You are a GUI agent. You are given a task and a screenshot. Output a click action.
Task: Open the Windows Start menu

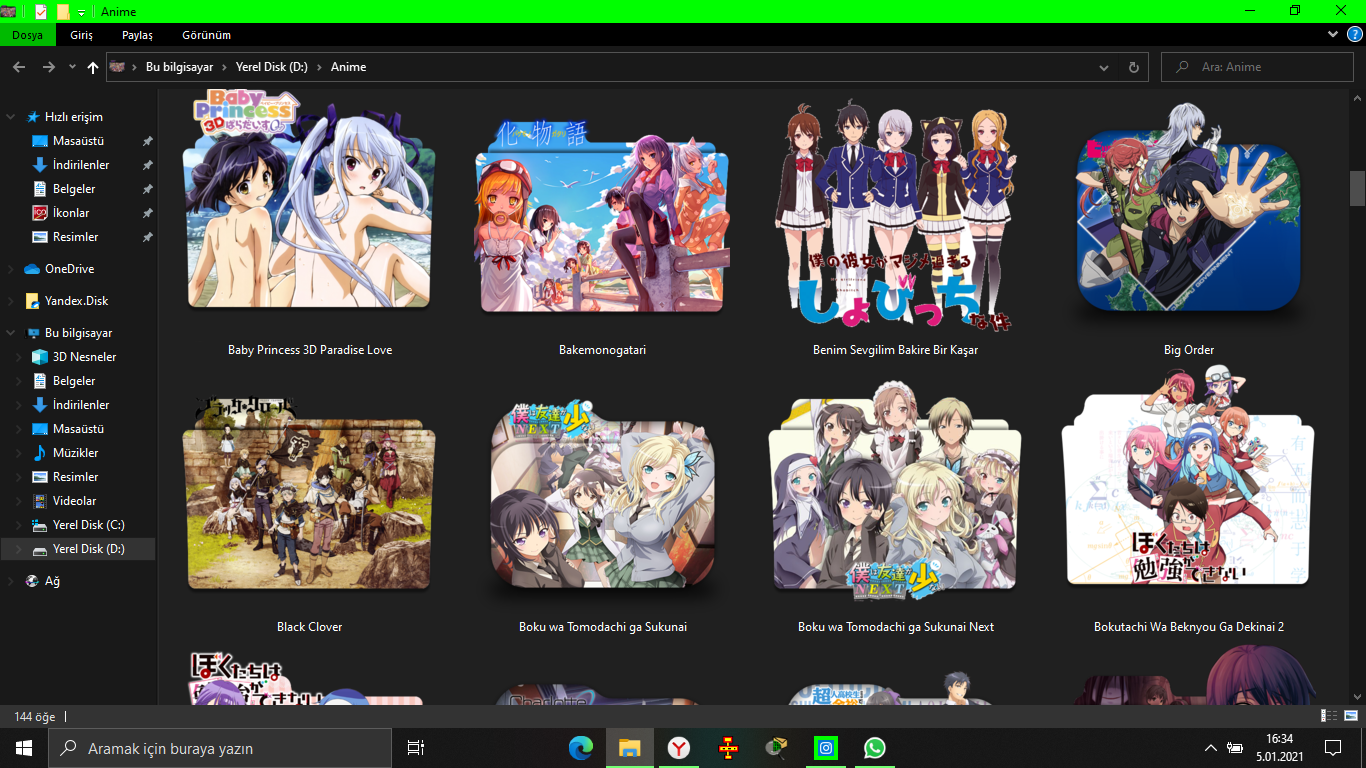(24, 748)
